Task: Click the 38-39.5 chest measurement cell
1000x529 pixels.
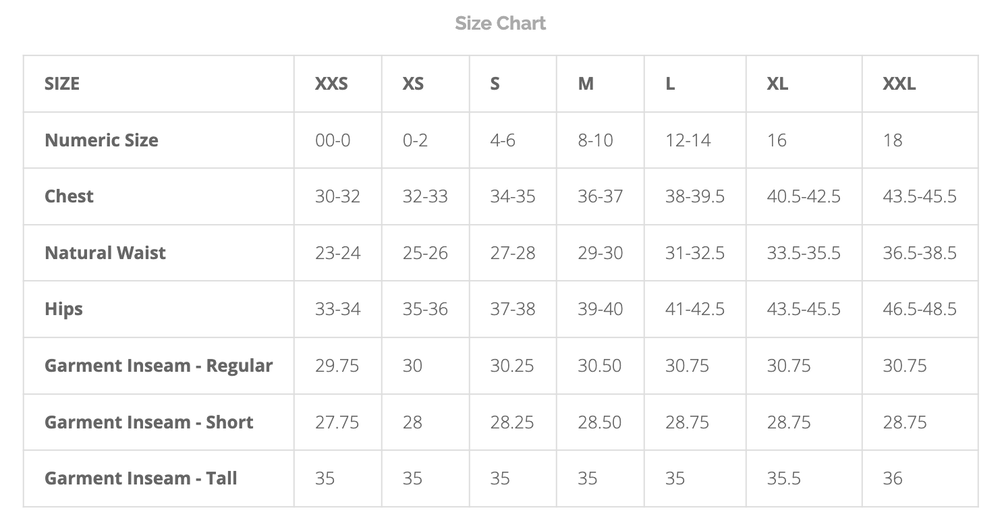Action: [x=695, y=196]
